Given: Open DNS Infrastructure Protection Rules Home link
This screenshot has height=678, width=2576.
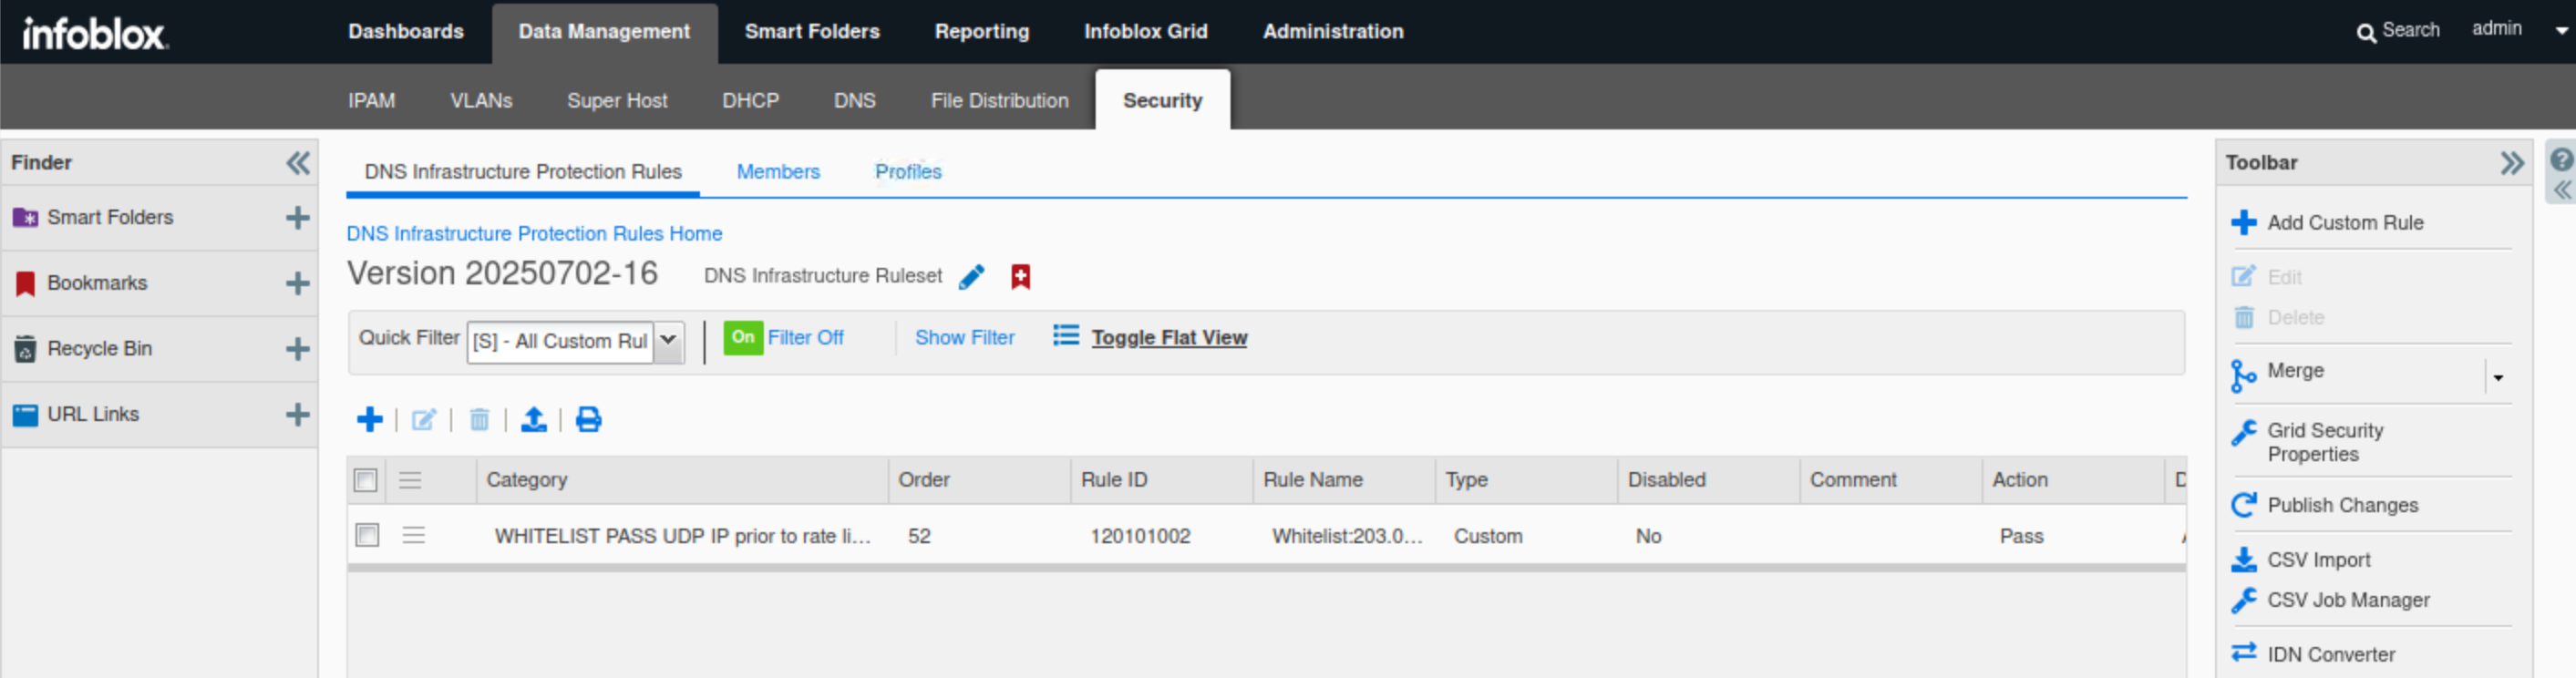Looking at the screenshot, I should pyautogui.click(x=534, y=234).
